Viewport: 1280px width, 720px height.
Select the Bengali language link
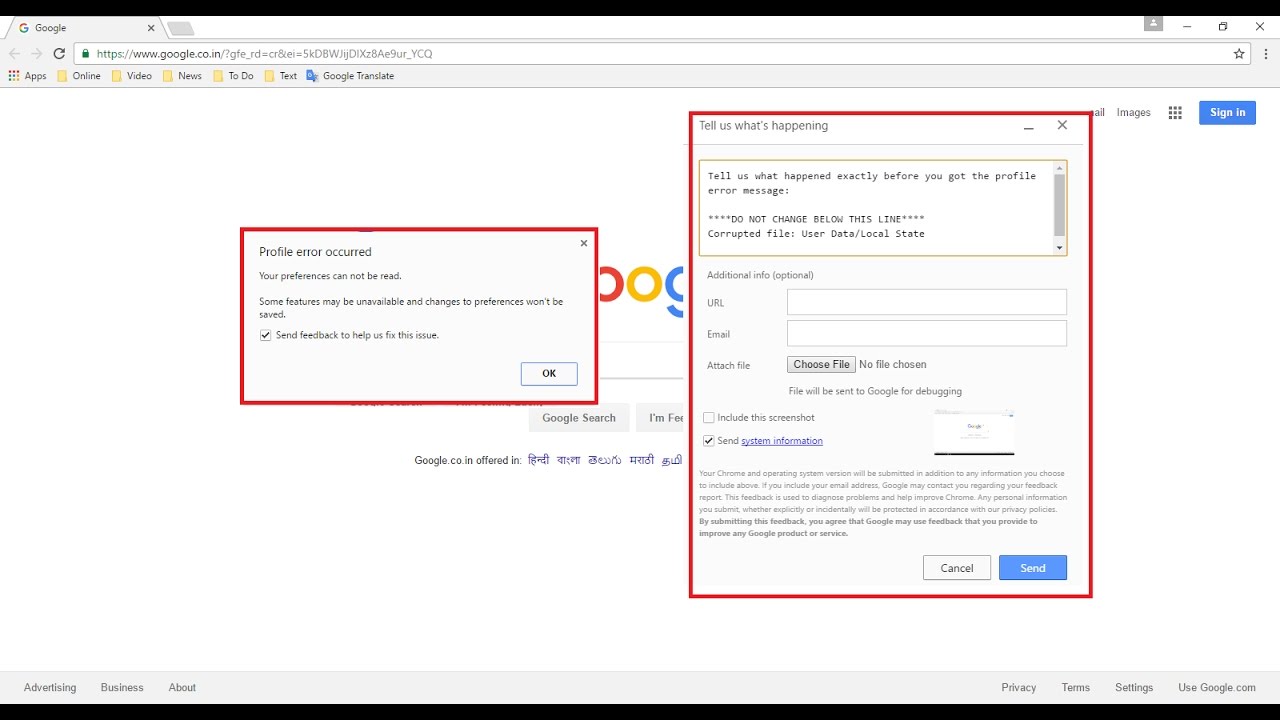[x=569, y=460]
